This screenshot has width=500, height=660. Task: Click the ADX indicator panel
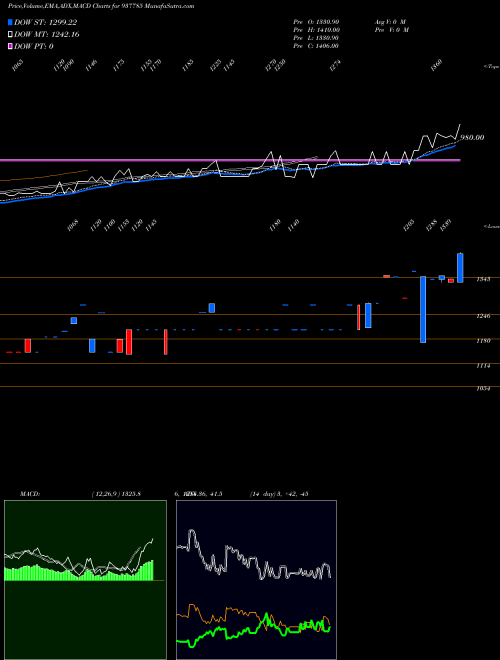pyautogui.click(x=256, y=580)
